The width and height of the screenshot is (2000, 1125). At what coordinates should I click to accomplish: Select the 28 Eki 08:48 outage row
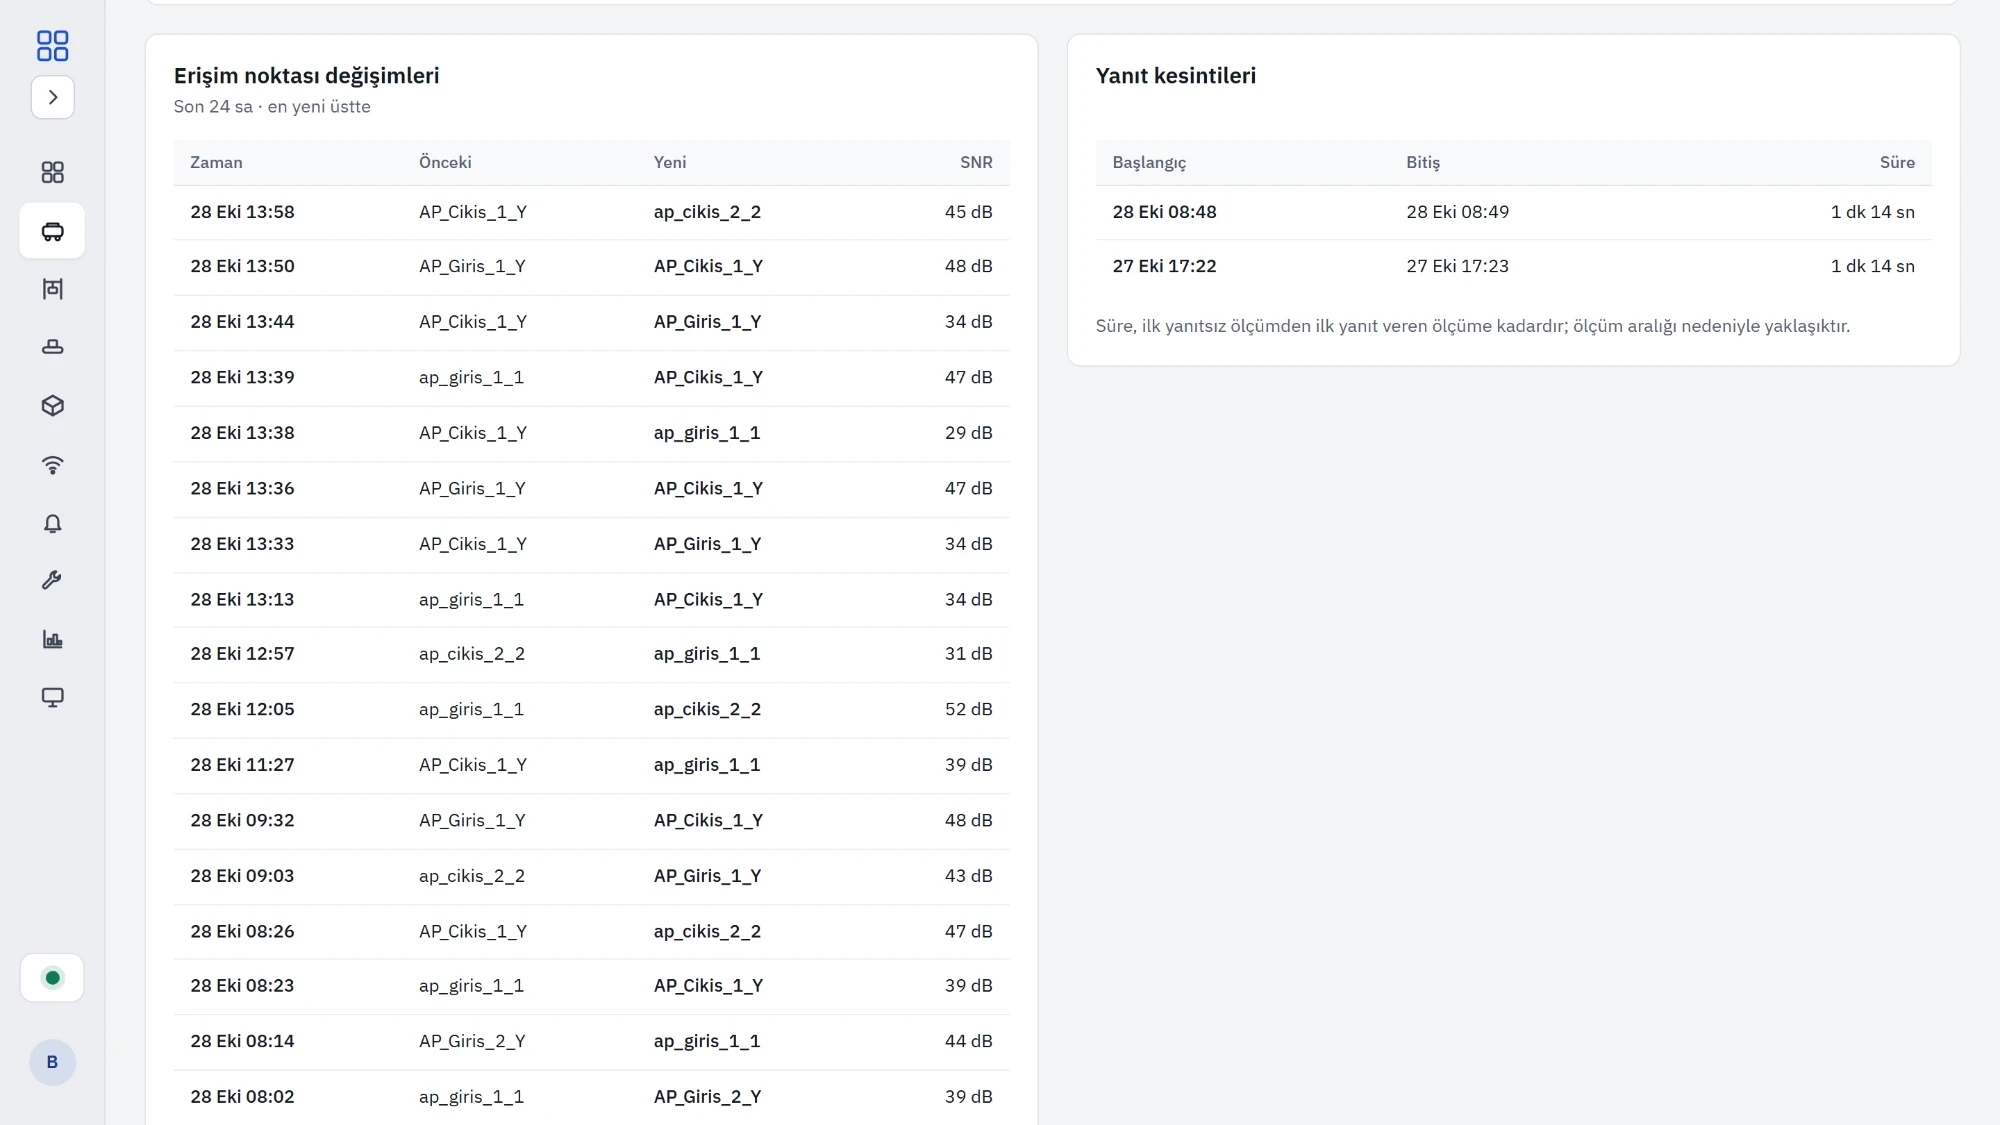click(x=1513, y=212)
